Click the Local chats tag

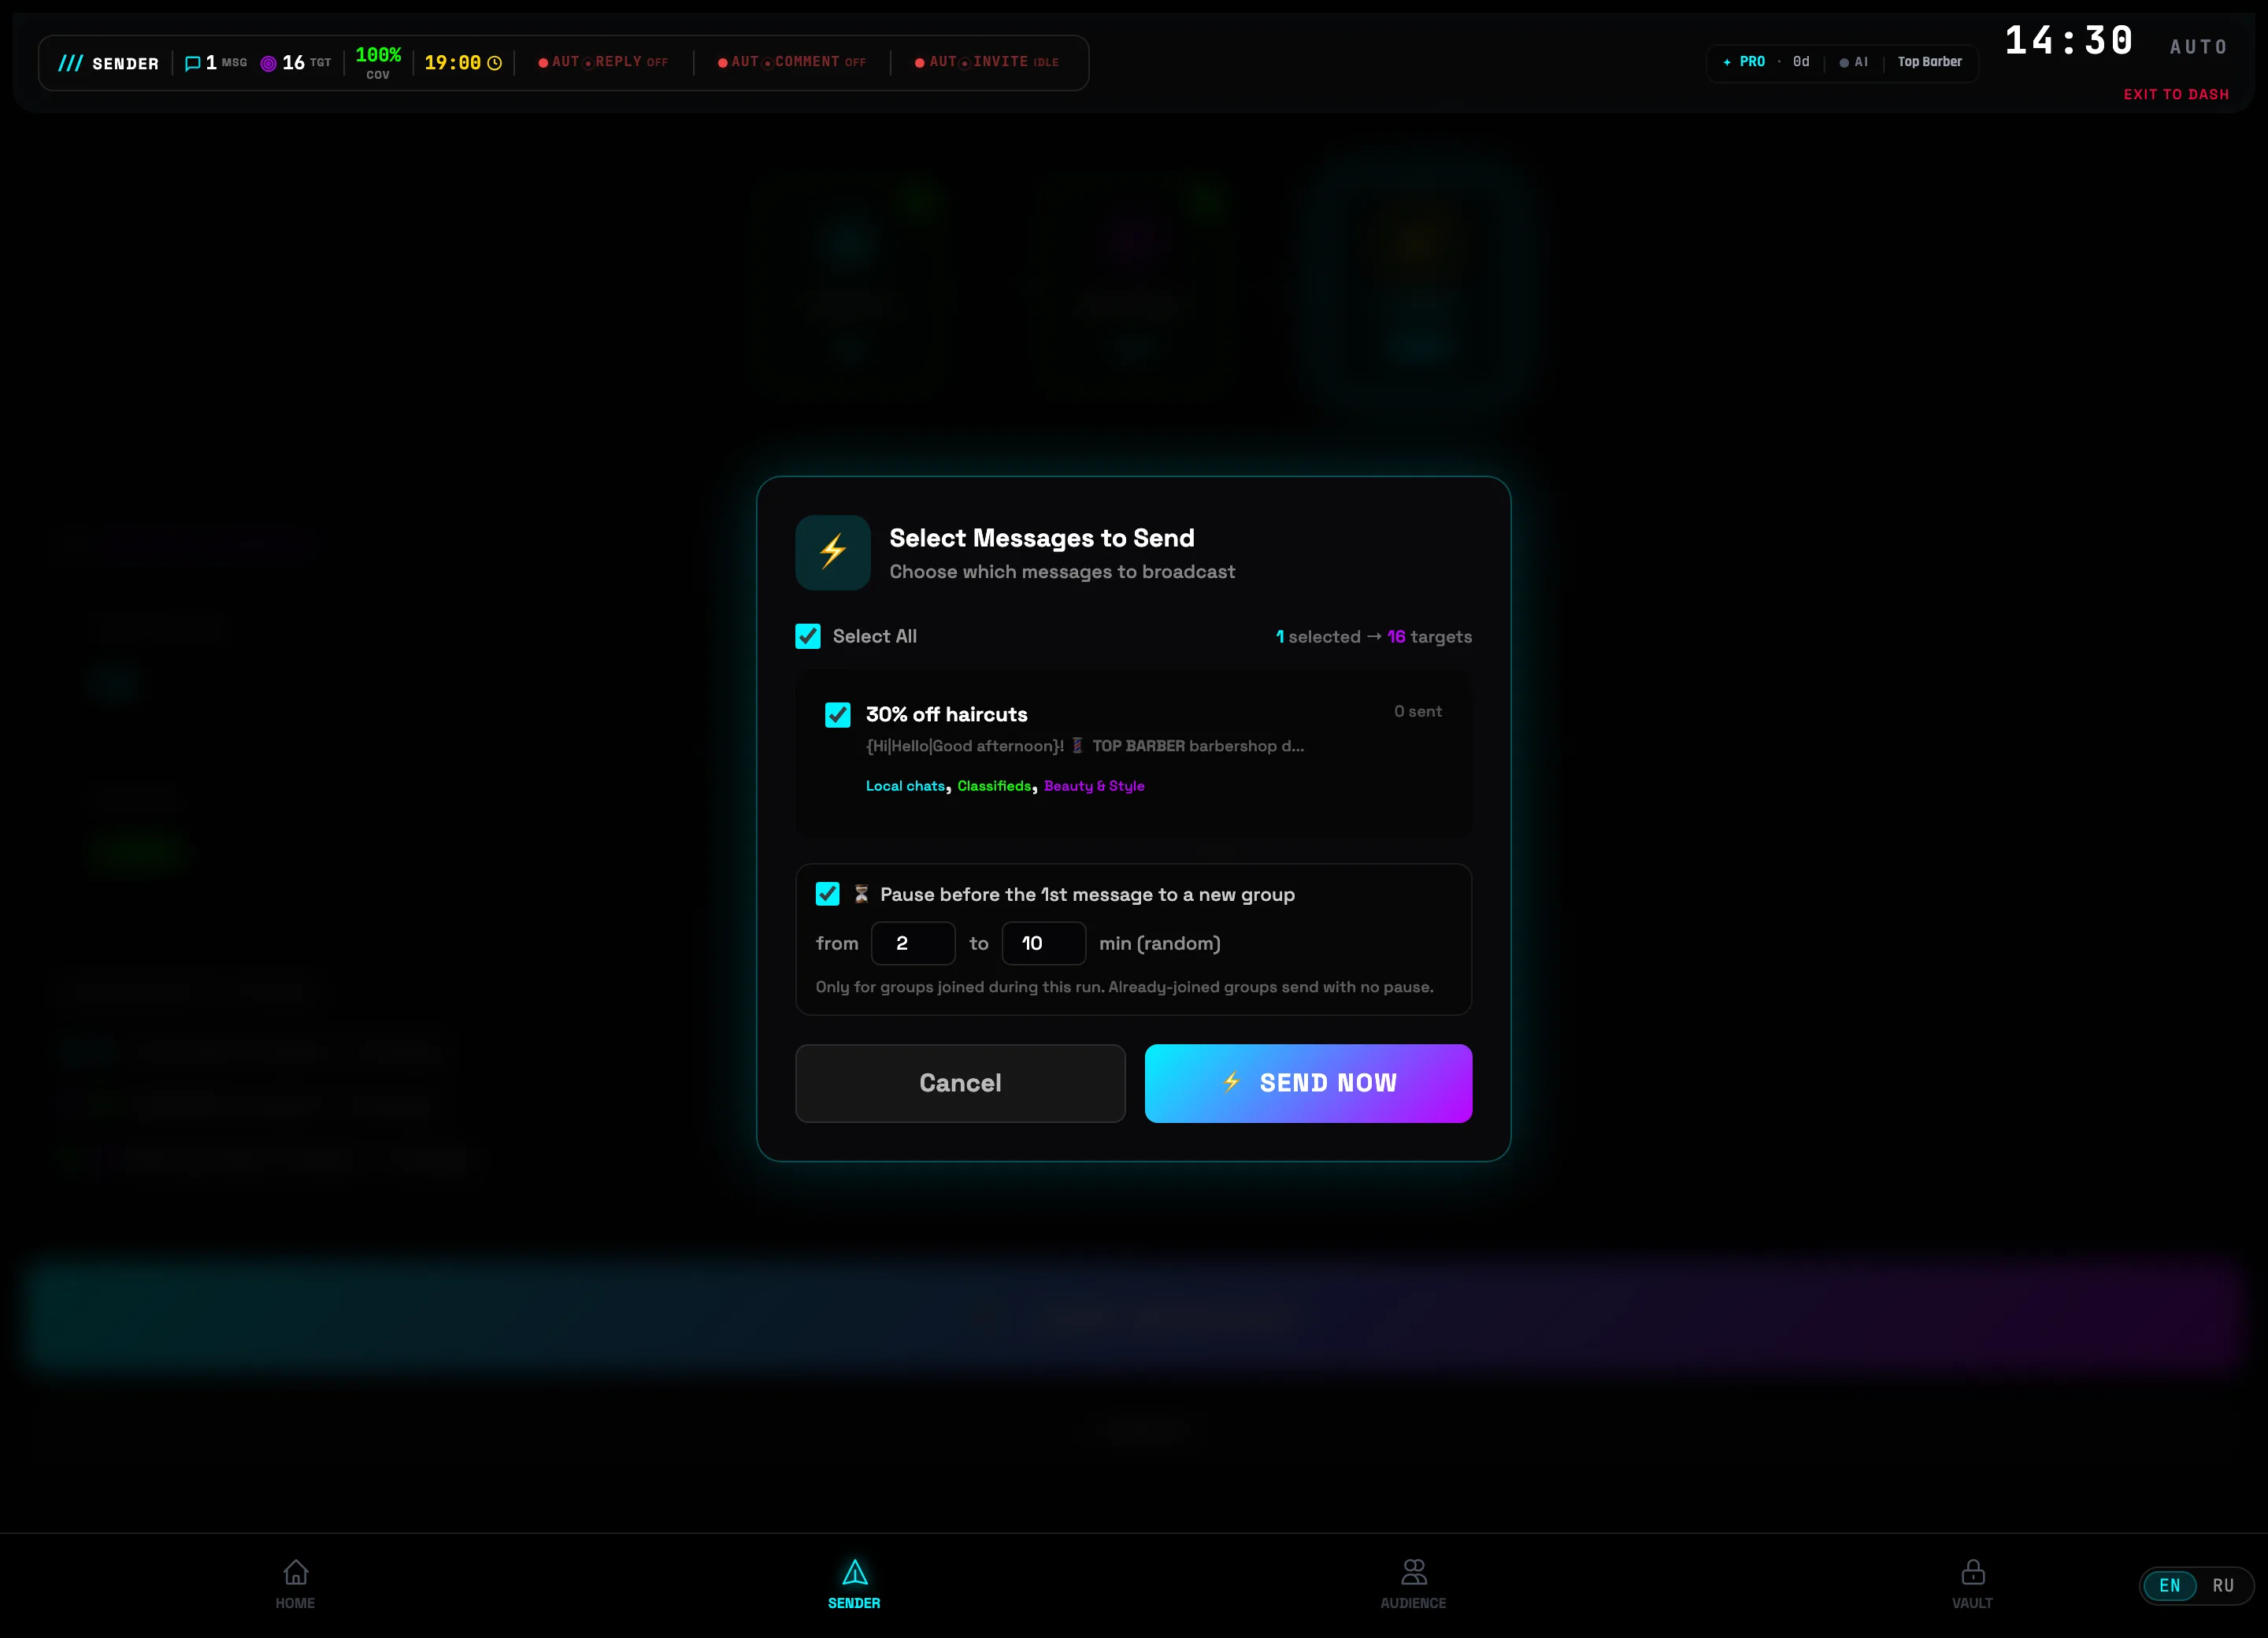(905, 786)
